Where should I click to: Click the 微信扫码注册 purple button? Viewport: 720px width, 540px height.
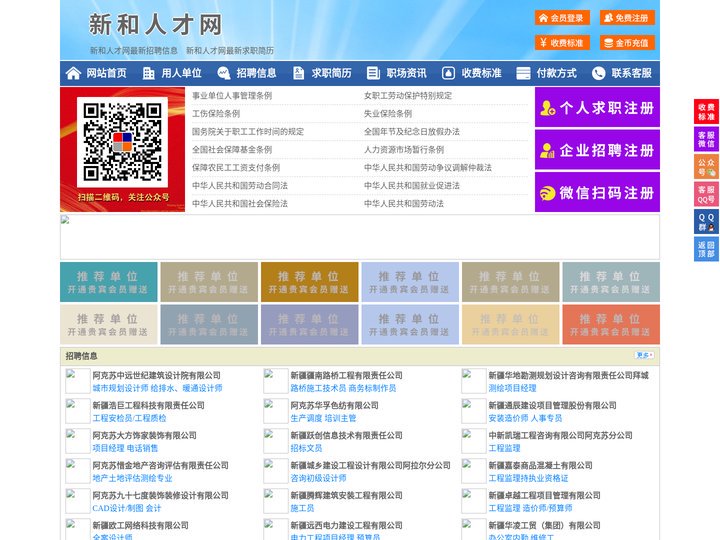tap(597, 192)
